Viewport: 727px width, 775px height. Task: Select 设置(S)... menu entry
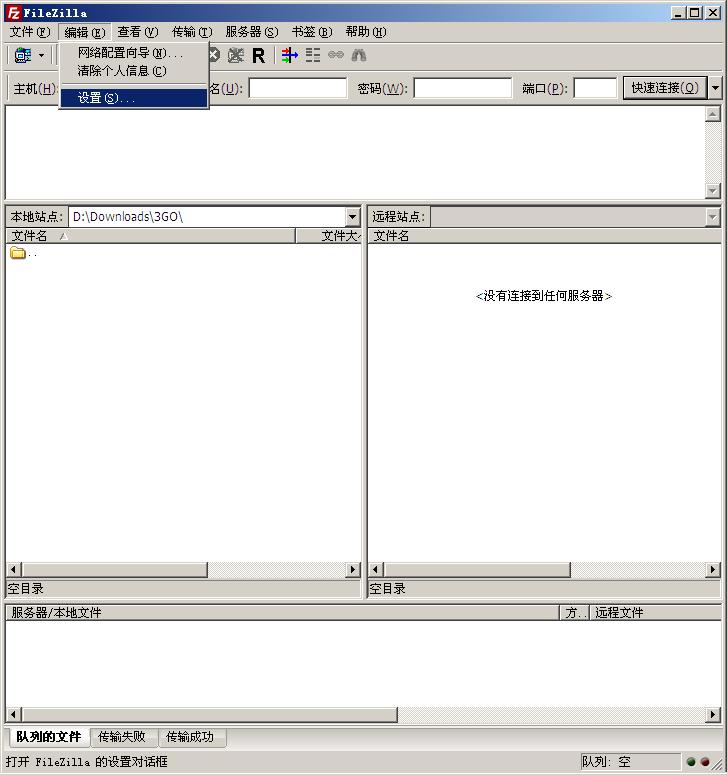(133, 98)
